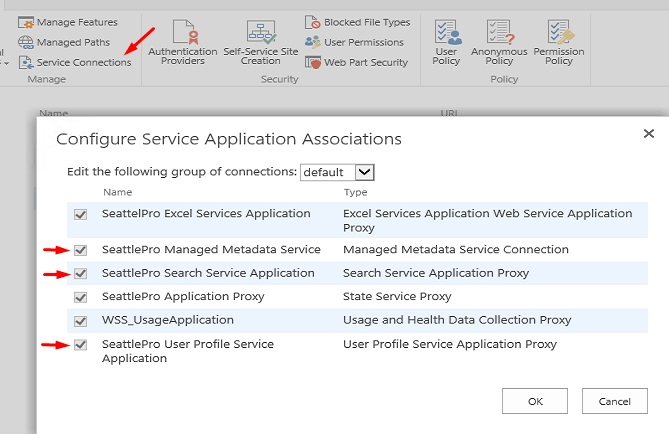
Task: Click 'User Profile Service Application Proxy' cell
Action: point(450,344)
